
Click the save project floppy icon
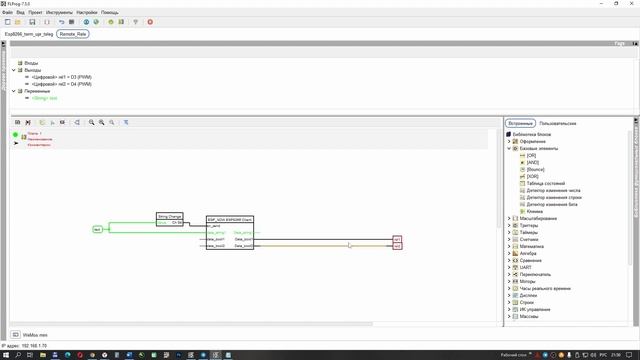tap(32, 22)
